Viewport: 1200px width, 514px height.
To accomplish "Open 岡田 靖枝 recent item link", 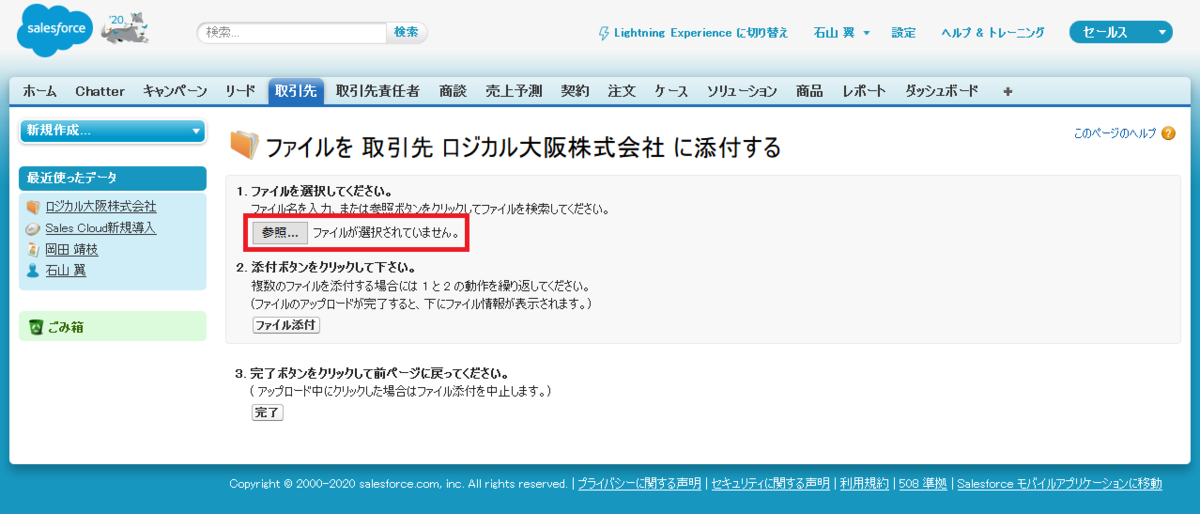I will (72, 249).
